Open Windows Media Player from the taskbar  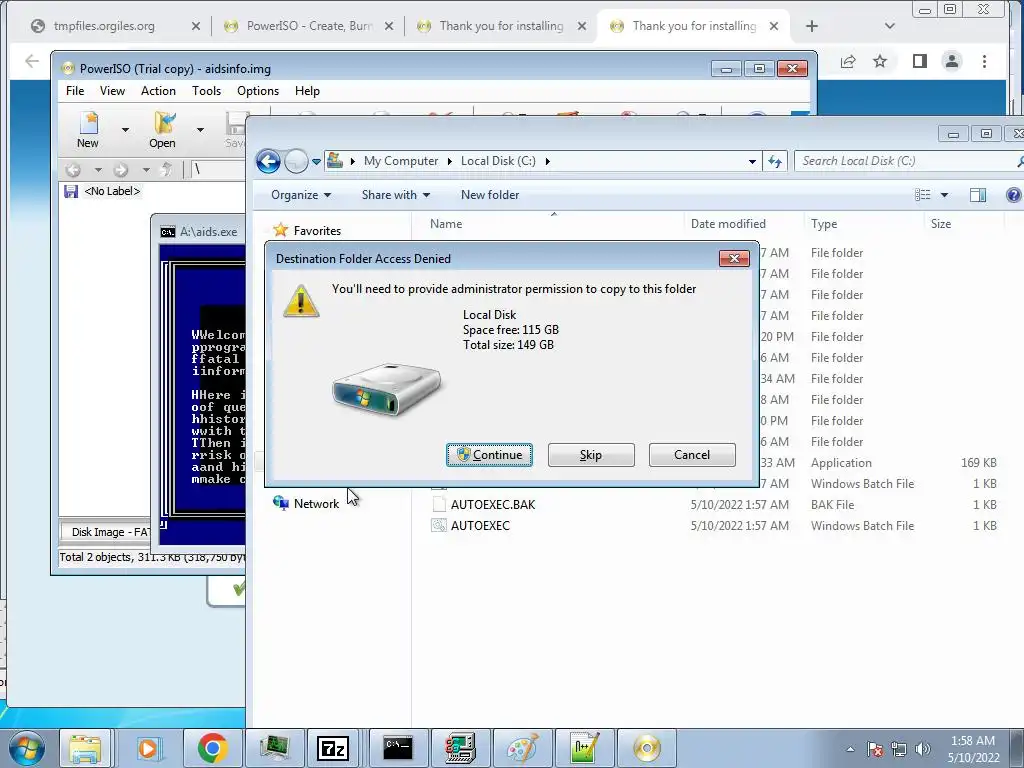pyautogui.click(x=148, y=748)
